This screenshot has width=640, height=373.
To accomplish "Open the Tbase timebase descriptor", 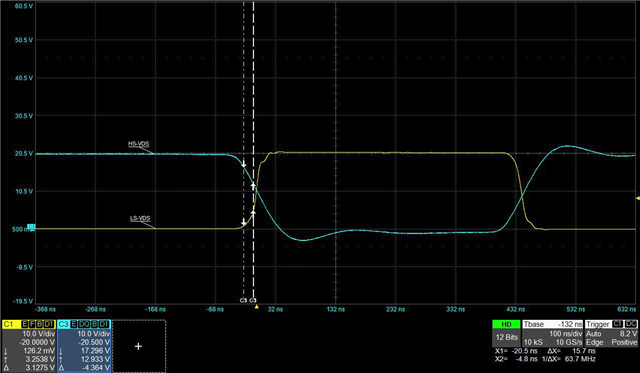I will tap(553, 333).
